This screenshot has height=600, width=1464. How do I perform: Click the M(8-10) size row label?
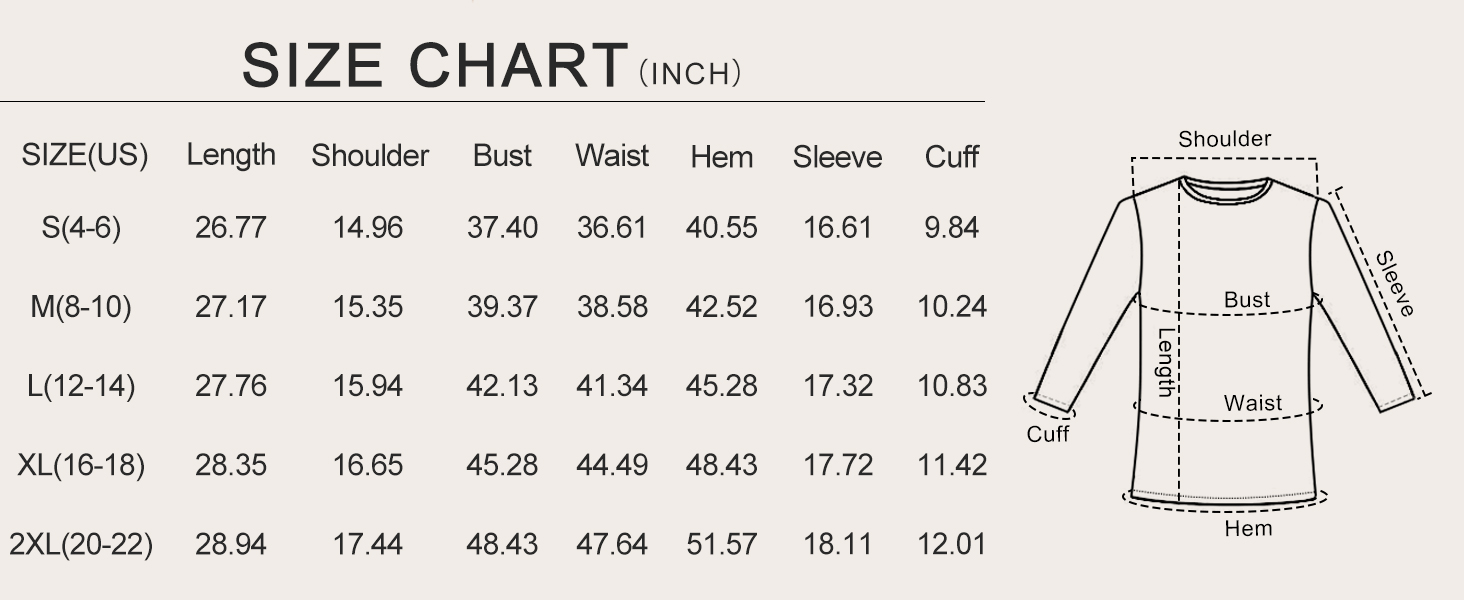(x=81, y=307)
